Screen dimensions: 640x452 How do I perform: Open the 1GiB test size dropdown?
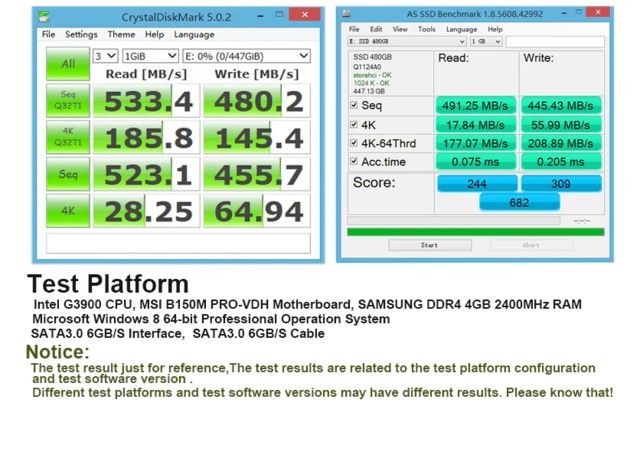pos(150,56)
